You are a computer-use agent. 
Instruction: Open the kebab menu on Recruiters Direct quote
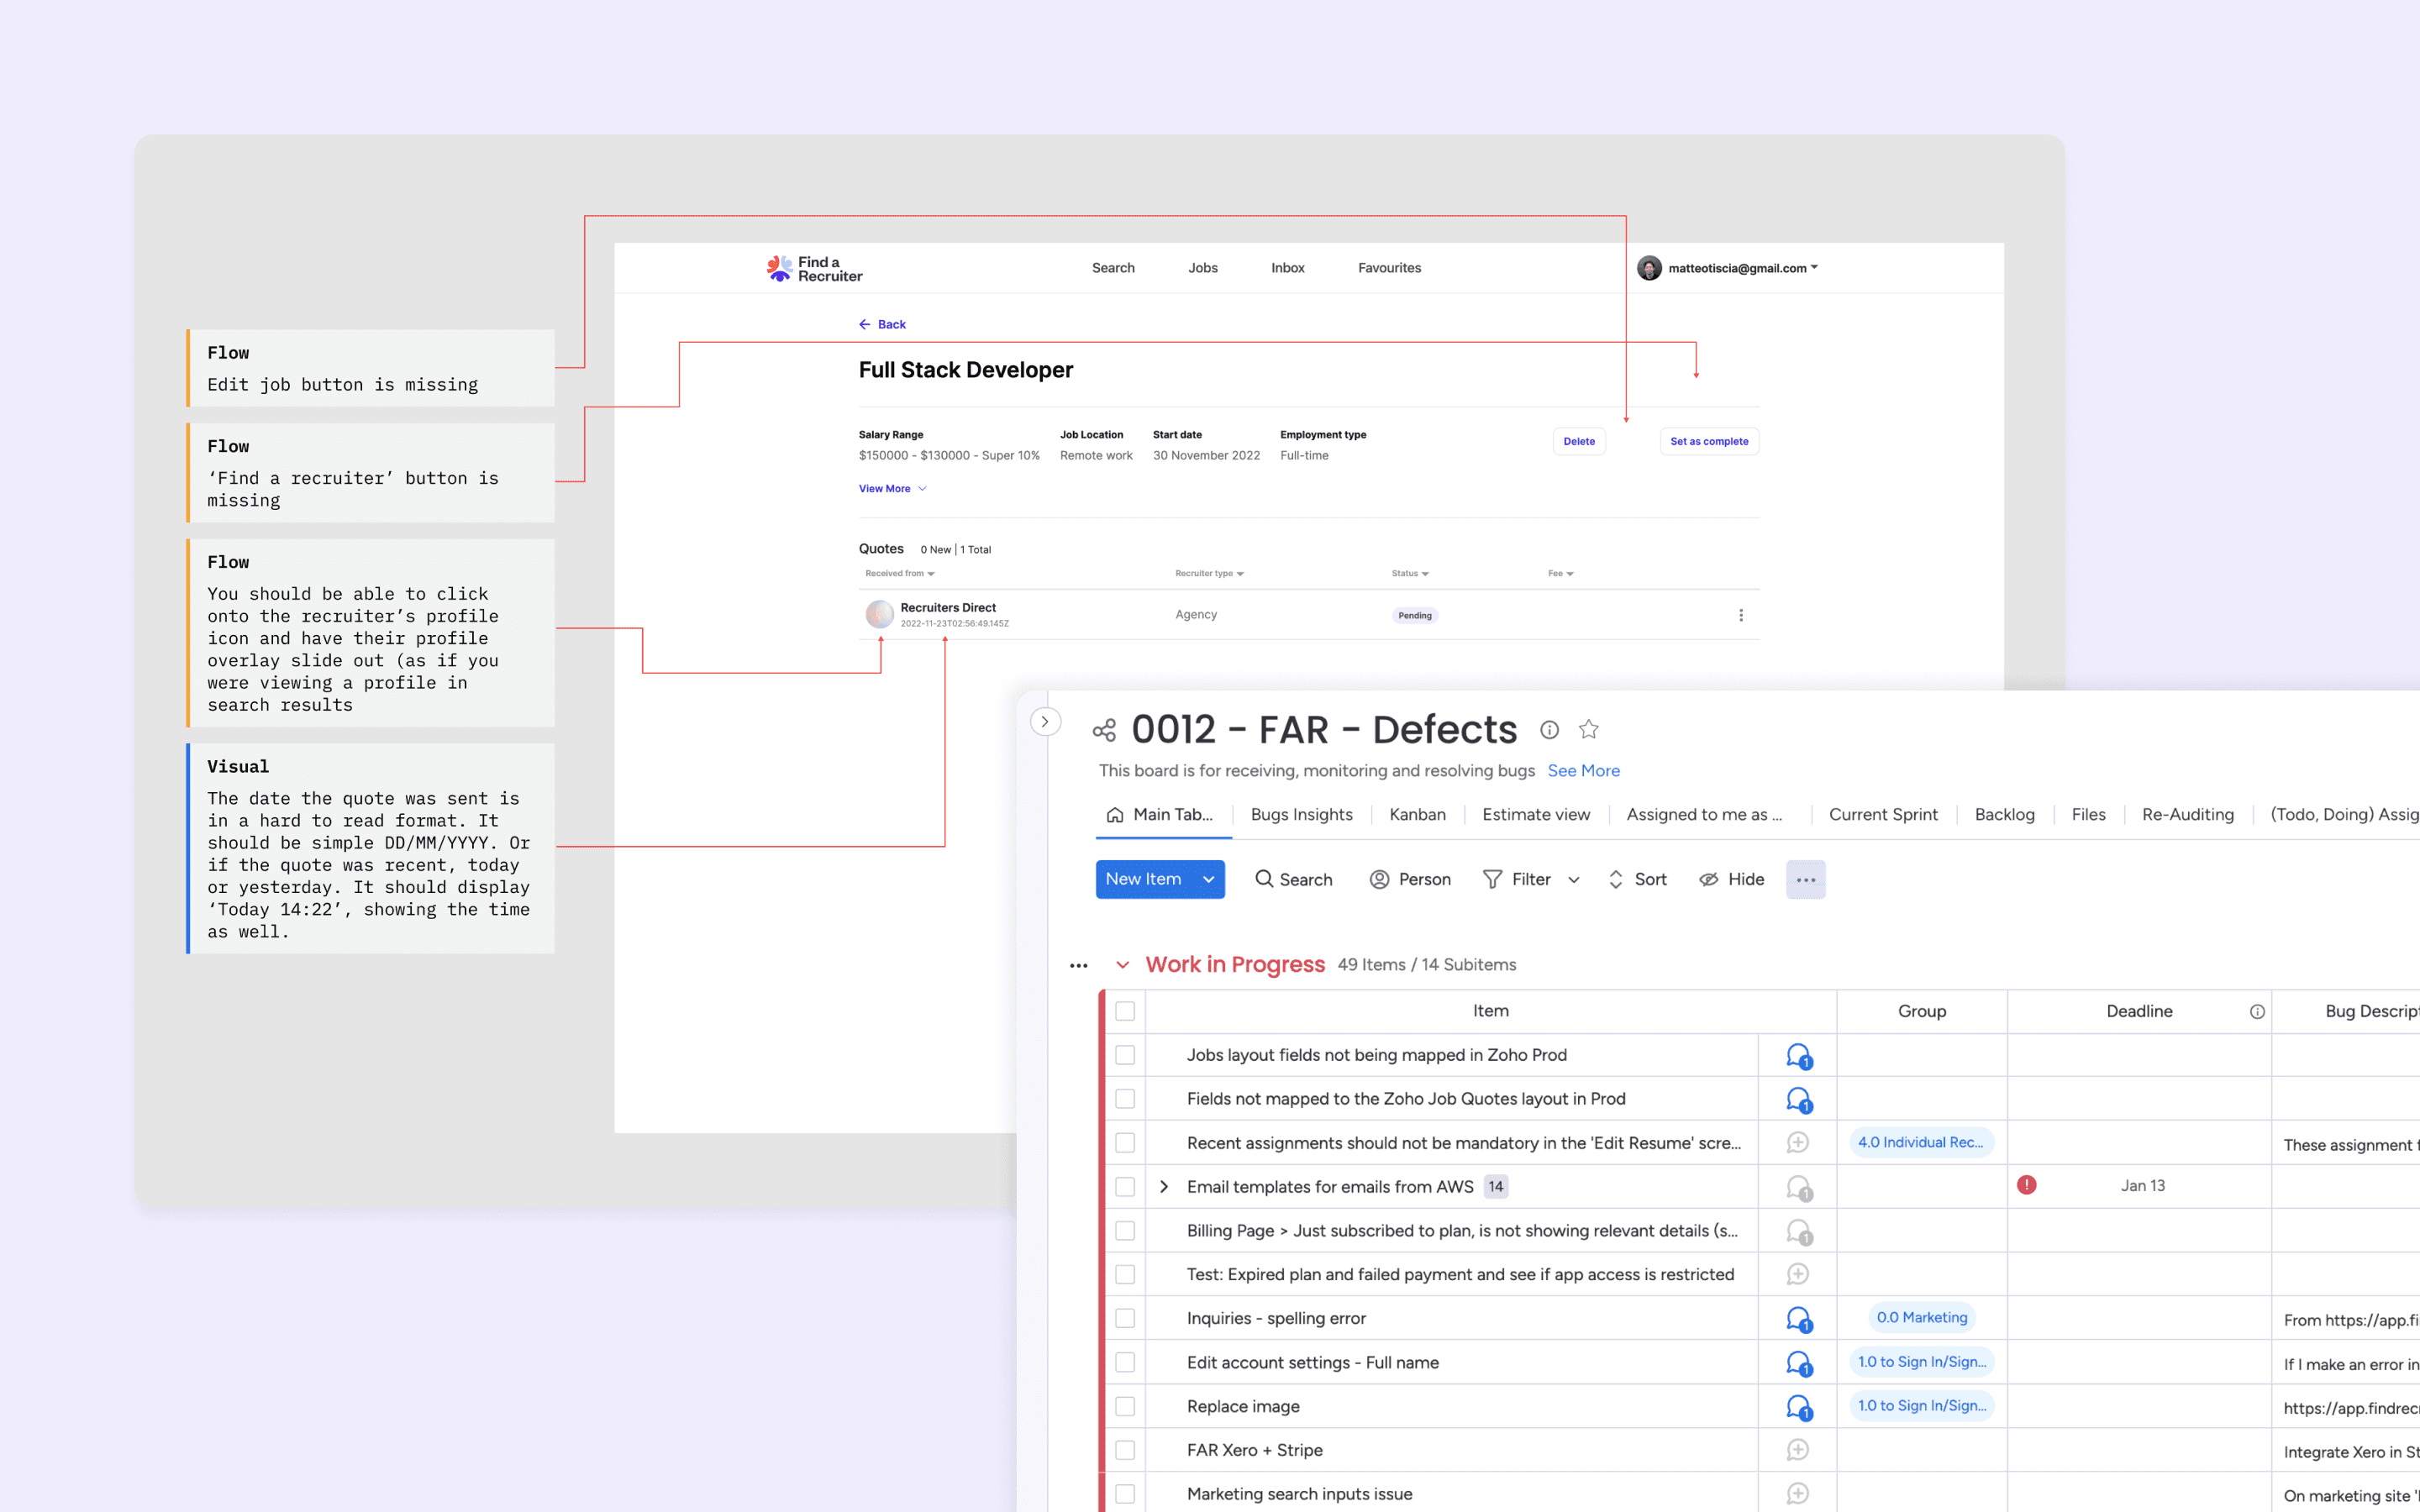[x=1741, y=615]
